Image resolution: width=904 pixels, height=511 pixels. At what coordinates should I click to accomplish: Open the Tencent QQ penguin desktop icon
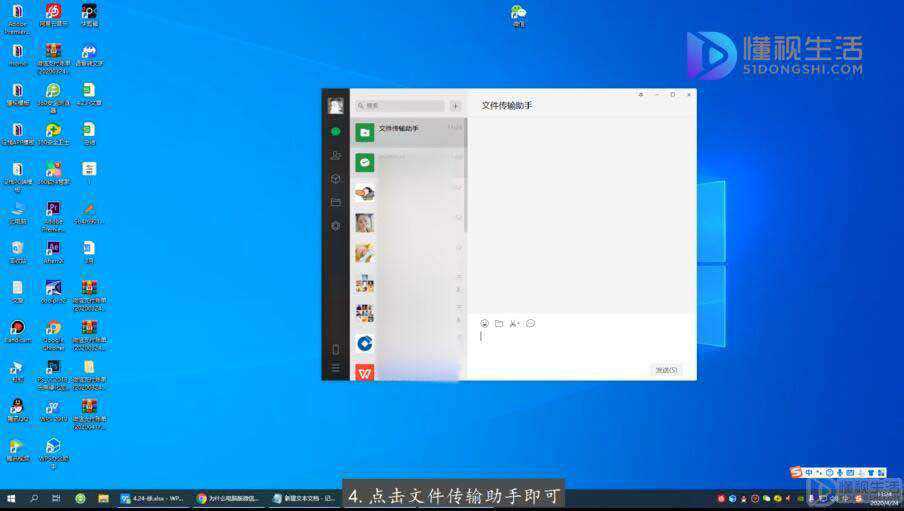point(17,410)
